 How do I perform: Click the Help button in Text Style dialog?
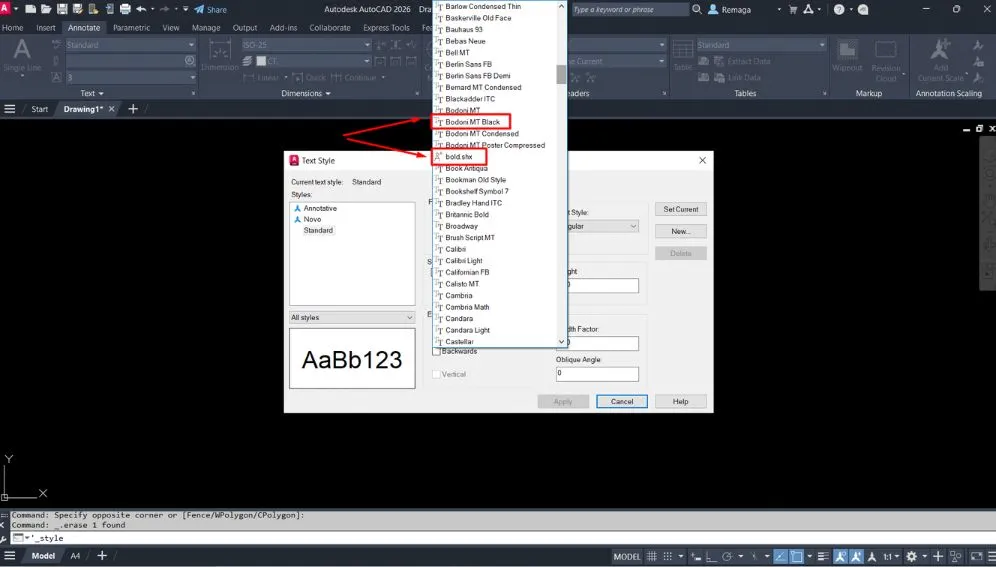coord(680,401)
